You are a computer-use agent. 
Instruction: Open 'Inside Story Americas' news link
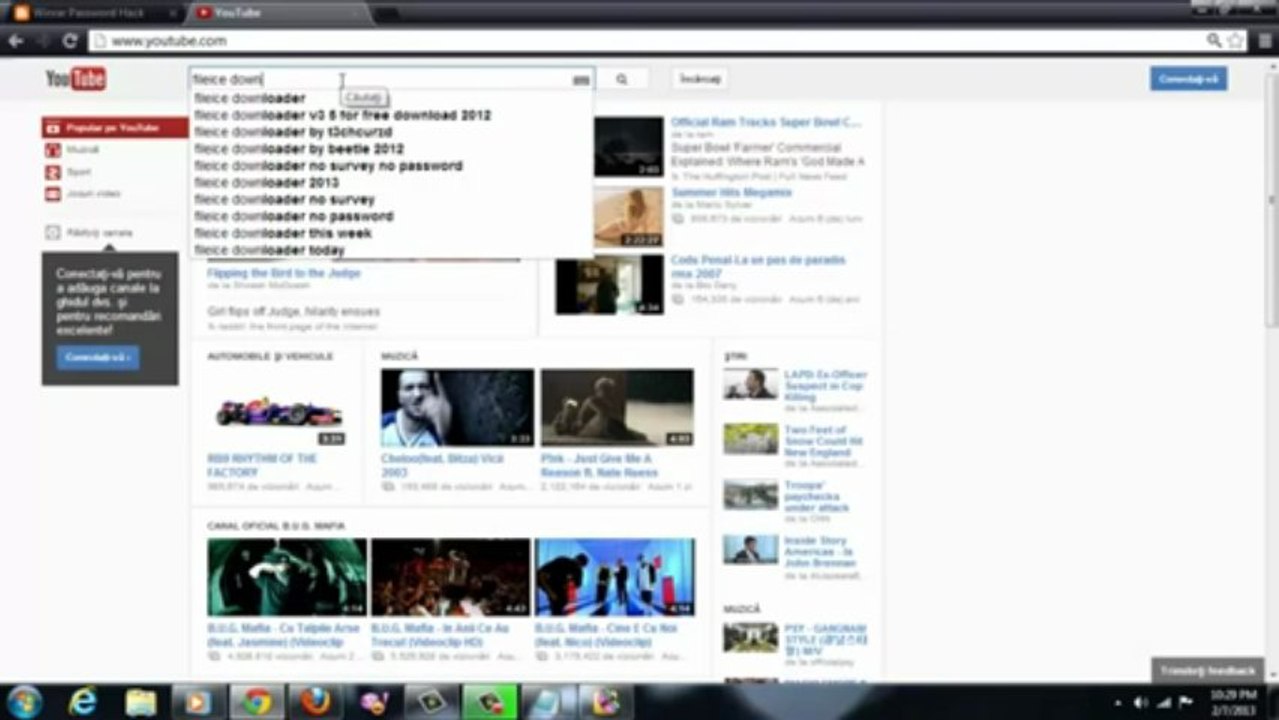[819, 552]
